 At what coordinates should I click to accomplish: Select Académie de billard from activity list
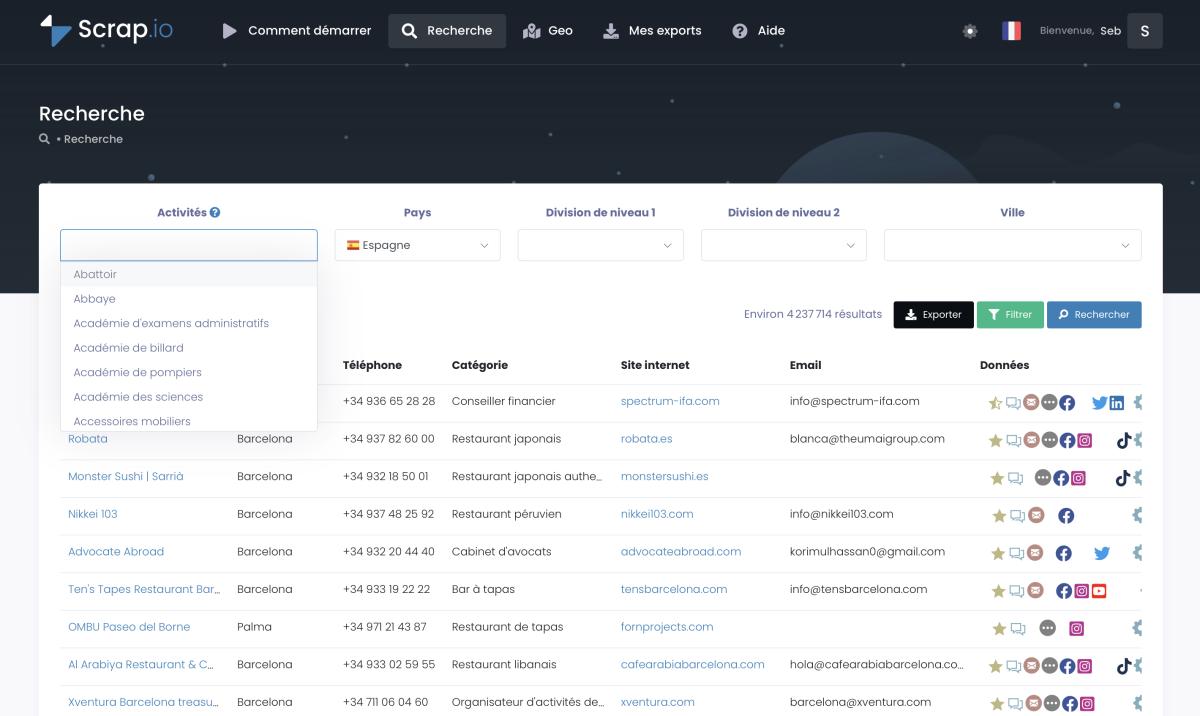tap(128, 348)
